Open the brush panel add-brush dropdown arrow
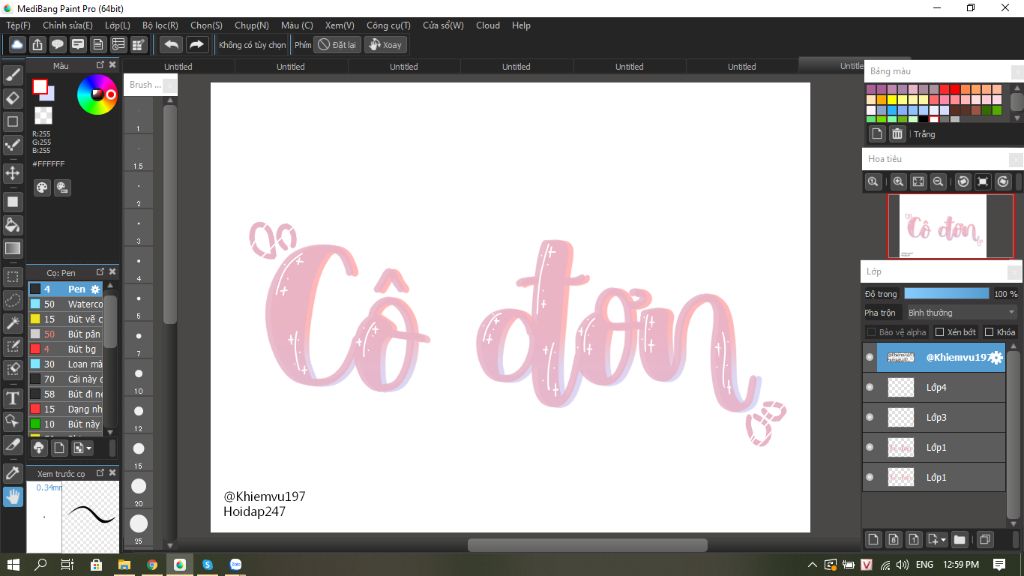This screenshot has width=1024, height=576. (x=89, y=448)
